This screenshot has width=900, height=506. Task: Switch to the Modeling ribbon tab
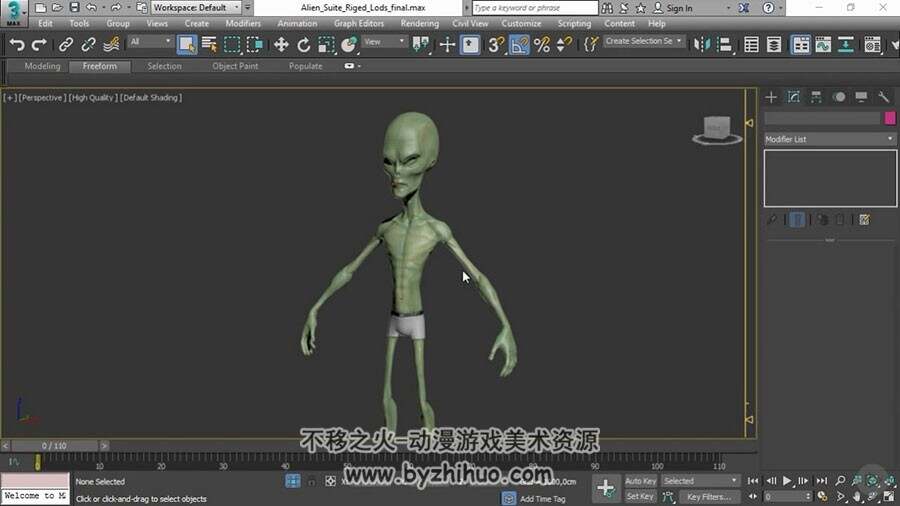(42, 66)
